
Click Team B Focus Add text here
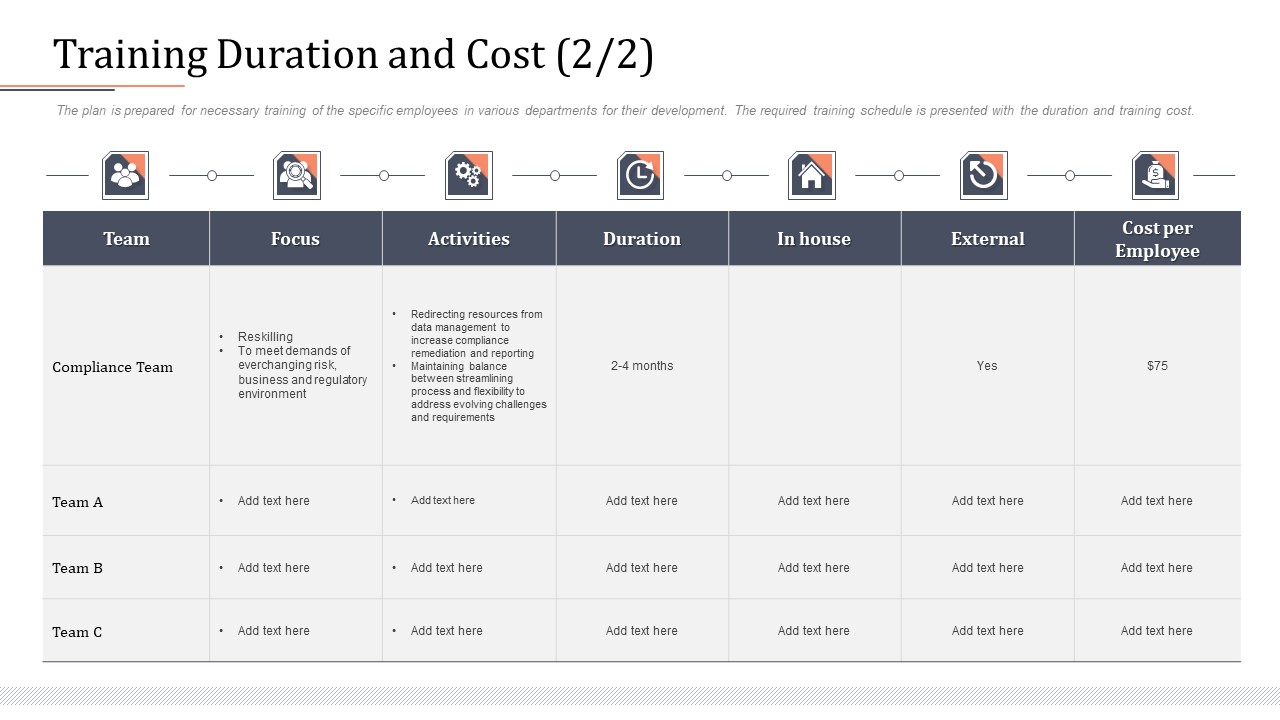tap(274, 568)
